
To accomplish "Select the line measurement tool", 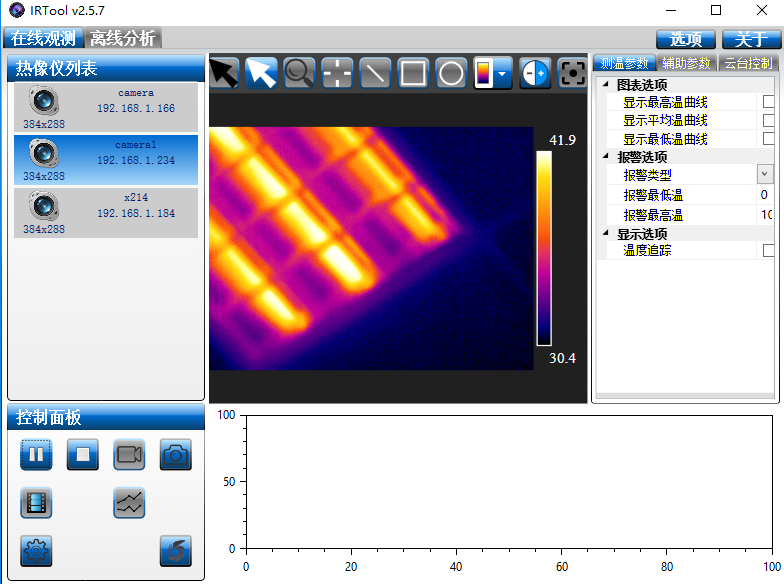I will [x=375, y=73].
